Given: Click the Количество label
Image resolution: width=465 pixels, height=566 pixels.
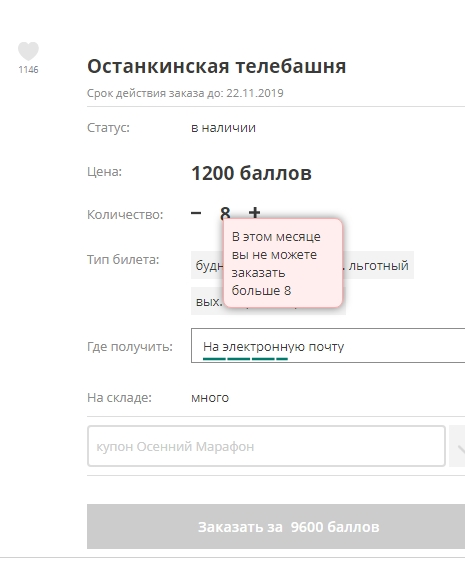Looking at the screenshot, I should 125,215.
